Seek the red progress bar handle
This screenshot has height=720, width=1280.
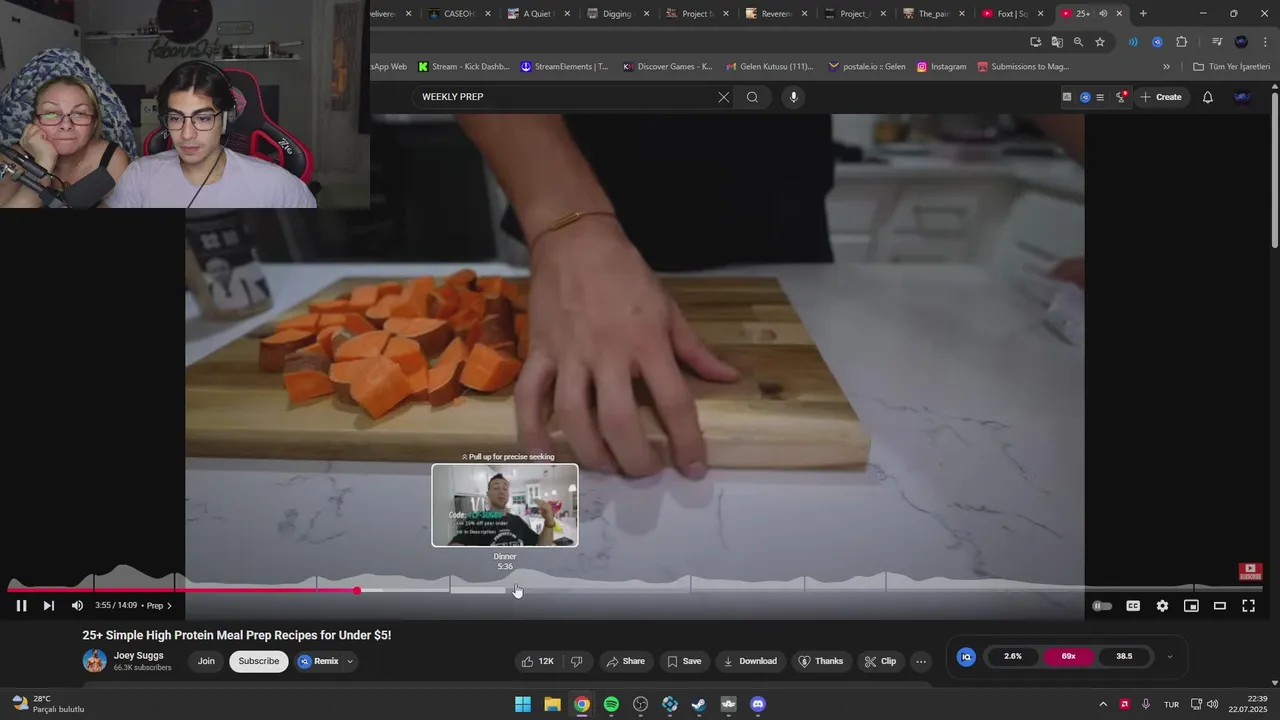click(357, 590)
